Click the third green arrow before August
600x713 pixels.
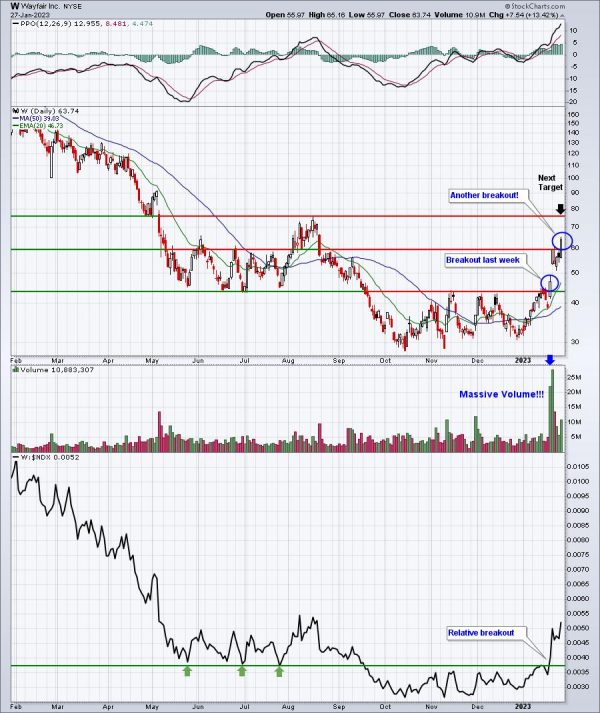[x=279, y=671]
